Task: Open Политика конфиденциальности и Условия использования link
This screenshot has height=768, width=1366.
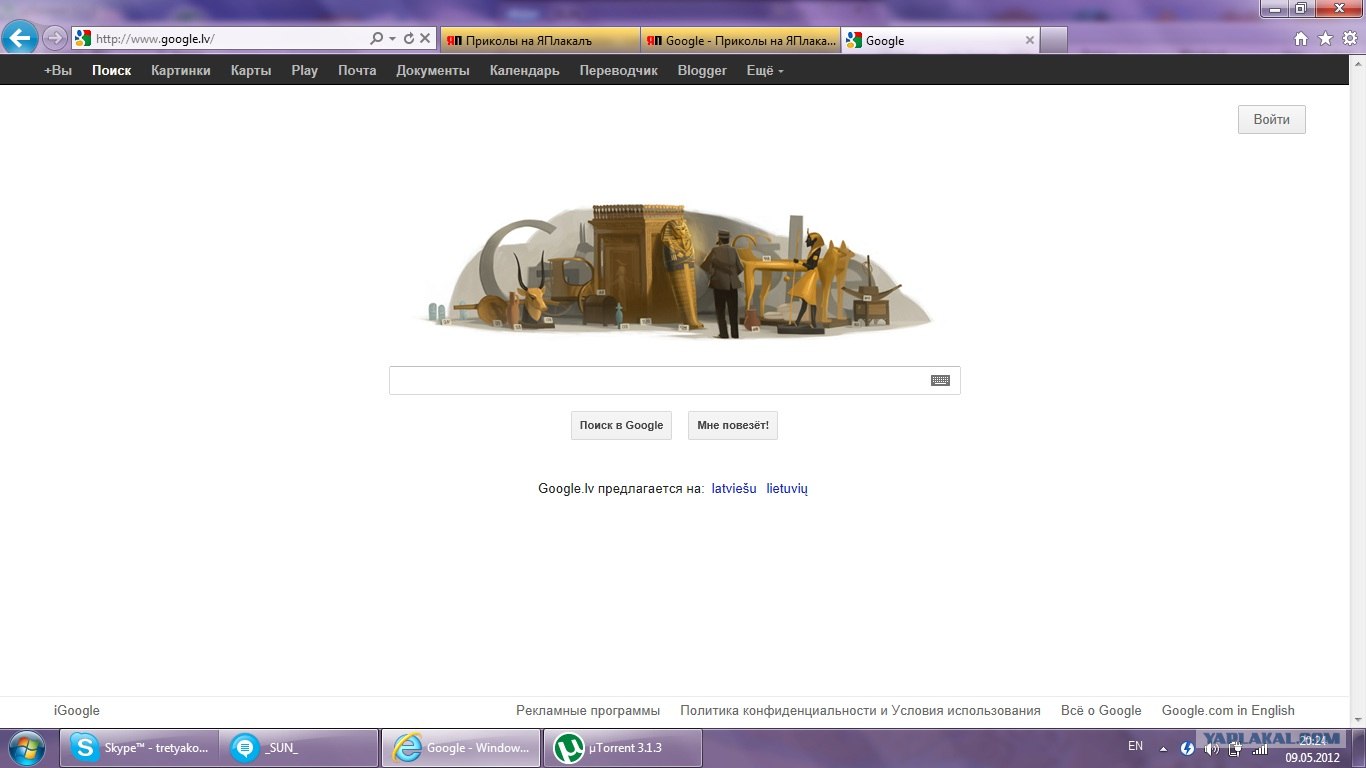Action: (860, 711)
